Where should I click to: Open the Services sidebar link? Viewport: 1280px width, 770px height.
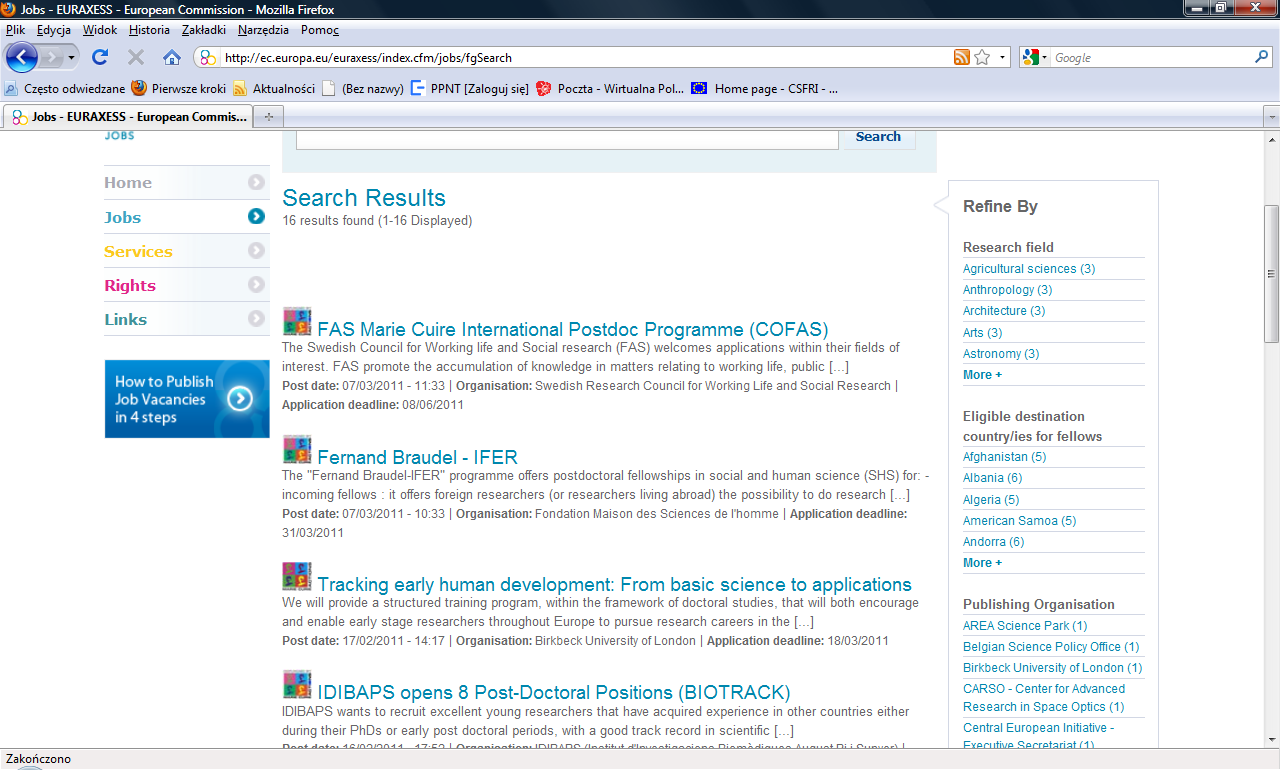tap(138, 251)
